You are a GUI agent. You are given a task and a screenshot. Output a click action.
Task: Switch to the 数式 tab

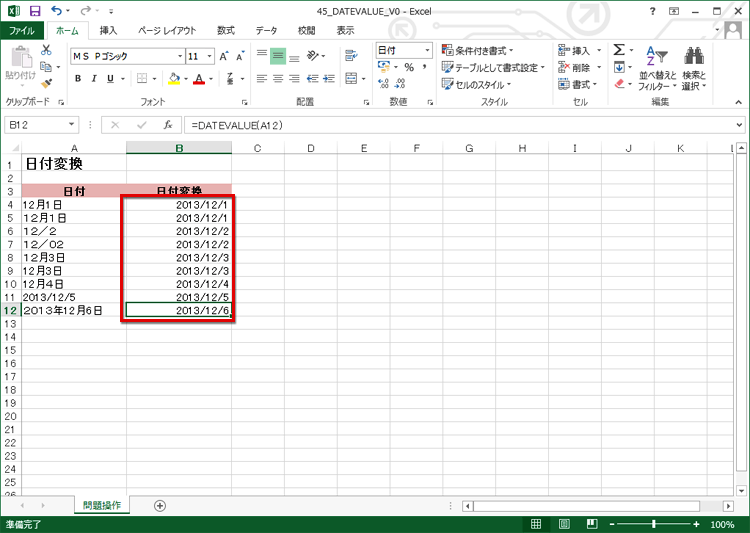pyautogui.click(x=226, y=31)
